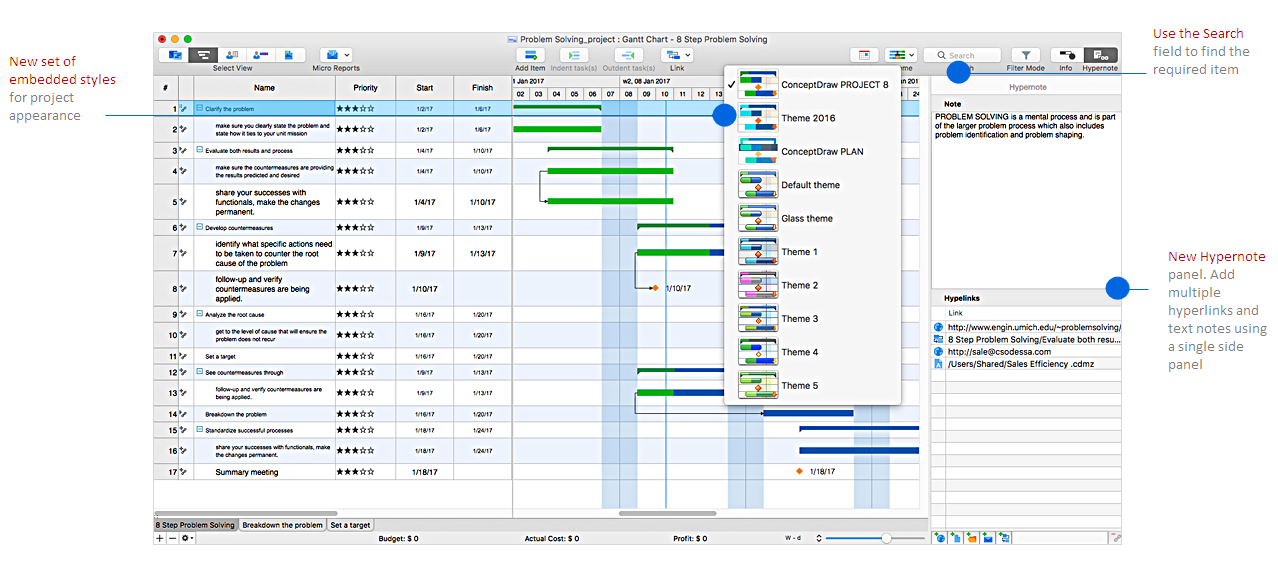The width and height of the screenshot is (1278, 579).
Task: Click the add document hyperlink icon
Action: (956, 538)
